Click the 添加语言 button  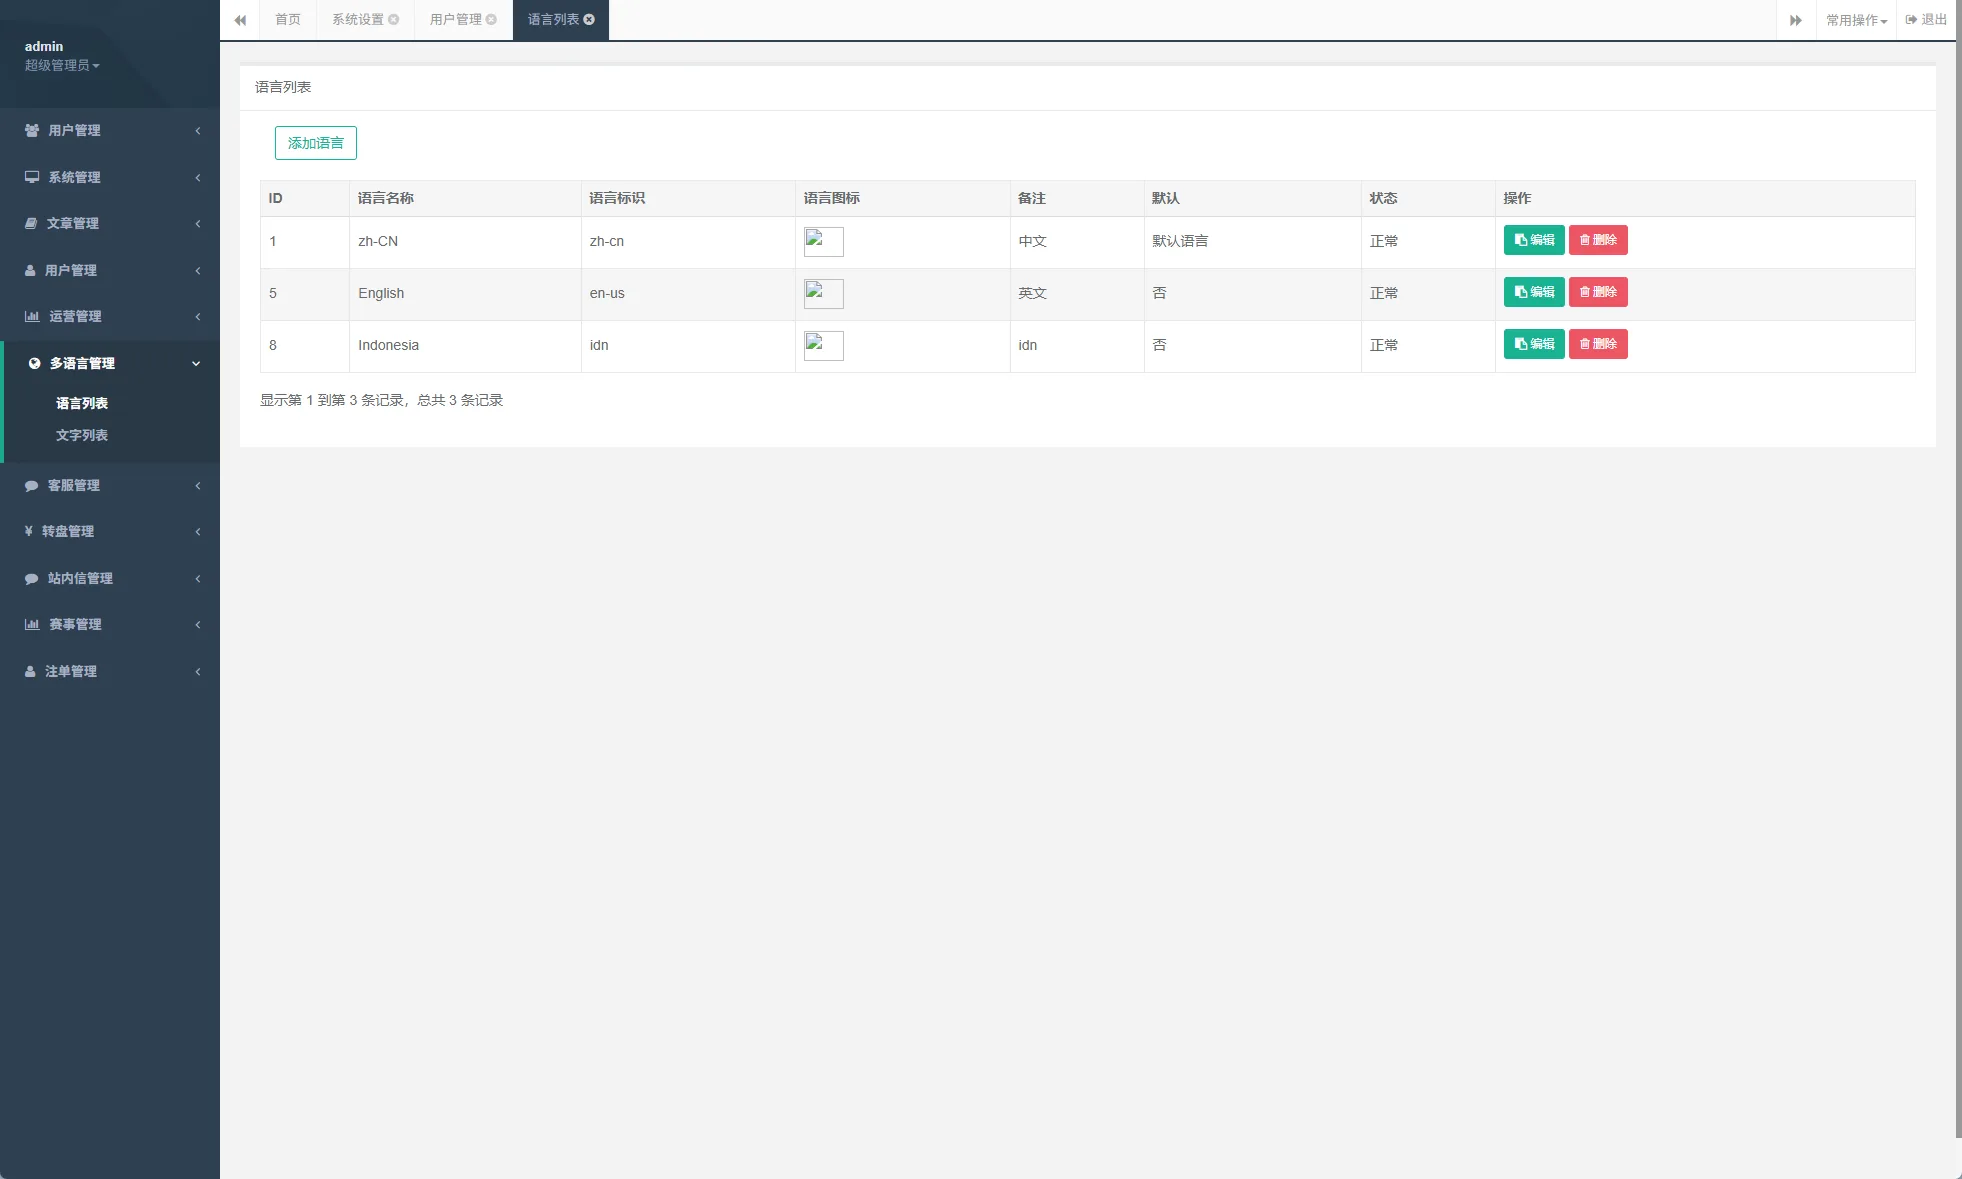(315, 143)
